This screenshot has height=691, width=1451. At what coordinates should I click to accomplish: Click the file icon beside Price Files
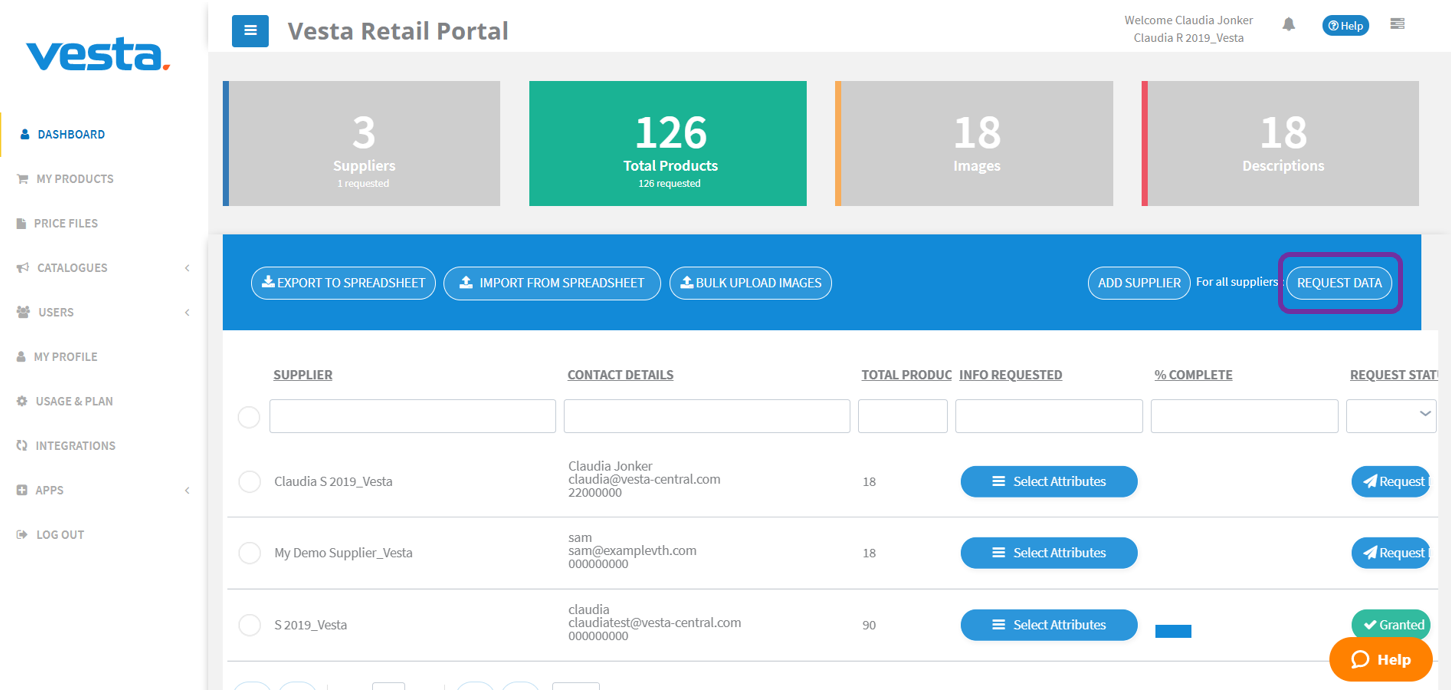21,223
